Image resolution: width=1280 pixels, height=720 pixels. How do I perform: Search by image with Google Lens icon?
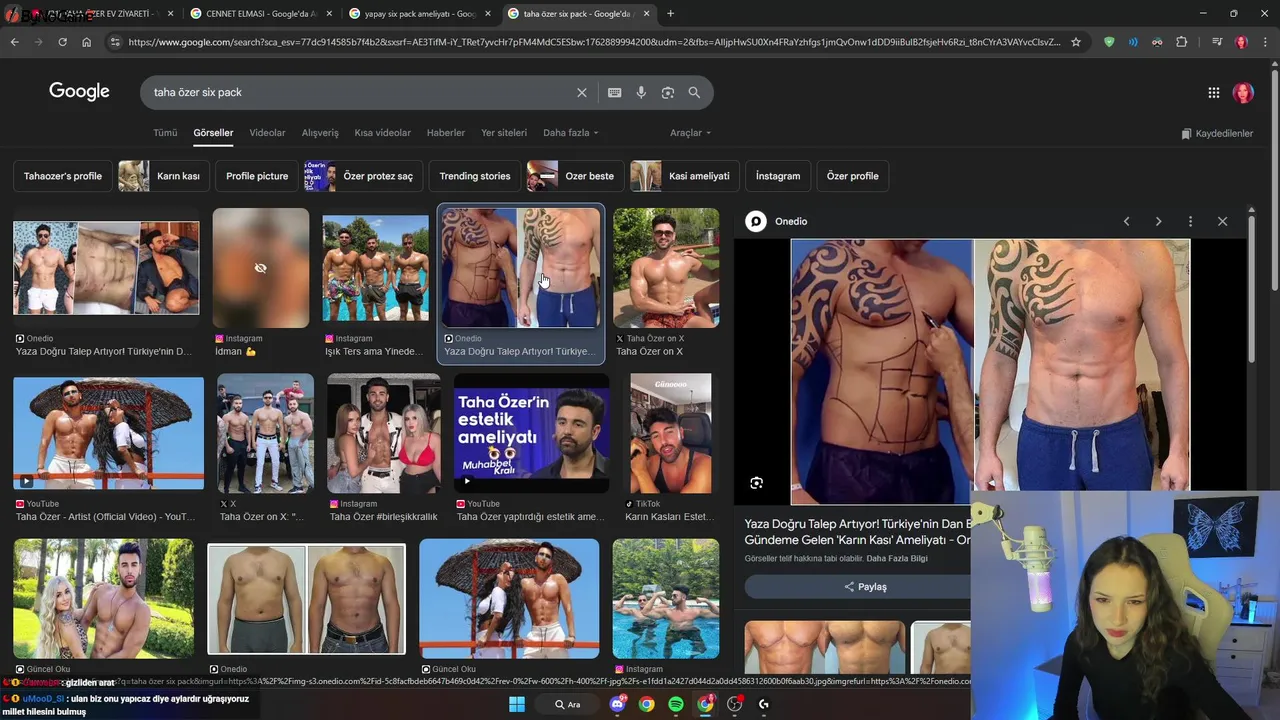pyautogui.click(x=667, y=92)
